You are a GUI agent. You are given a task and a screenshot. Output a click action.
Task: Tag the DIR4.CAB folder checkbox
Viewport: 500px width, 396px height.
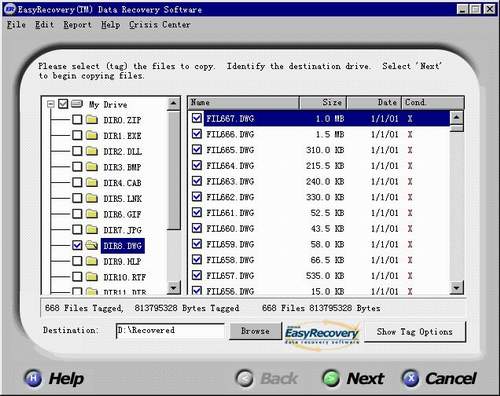pos(77,182)
